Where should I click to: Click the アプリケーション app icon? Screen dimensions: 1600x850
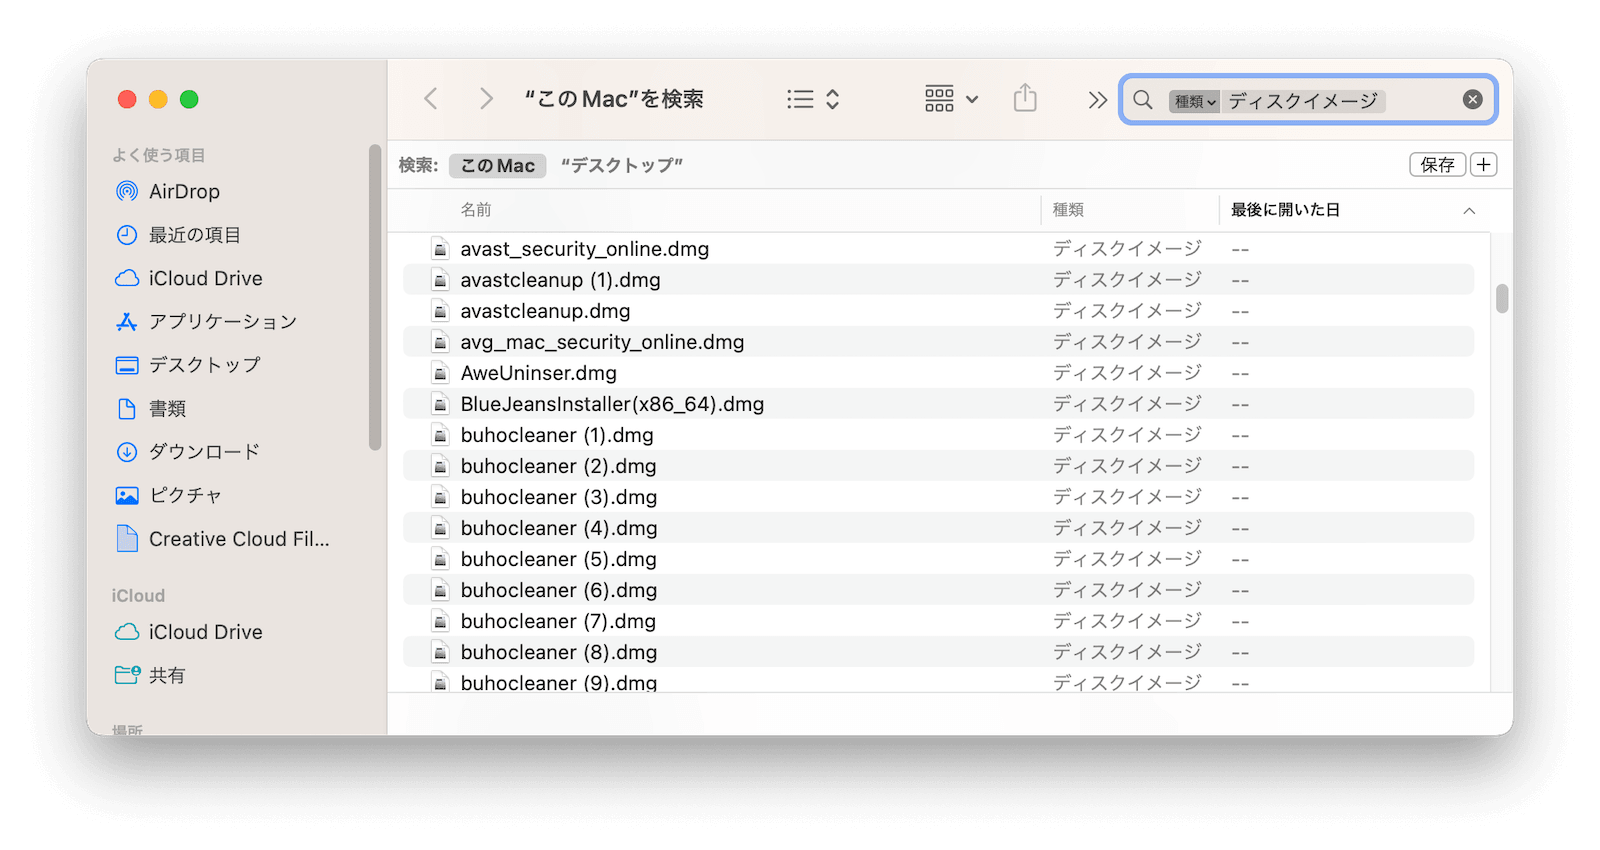127,322
